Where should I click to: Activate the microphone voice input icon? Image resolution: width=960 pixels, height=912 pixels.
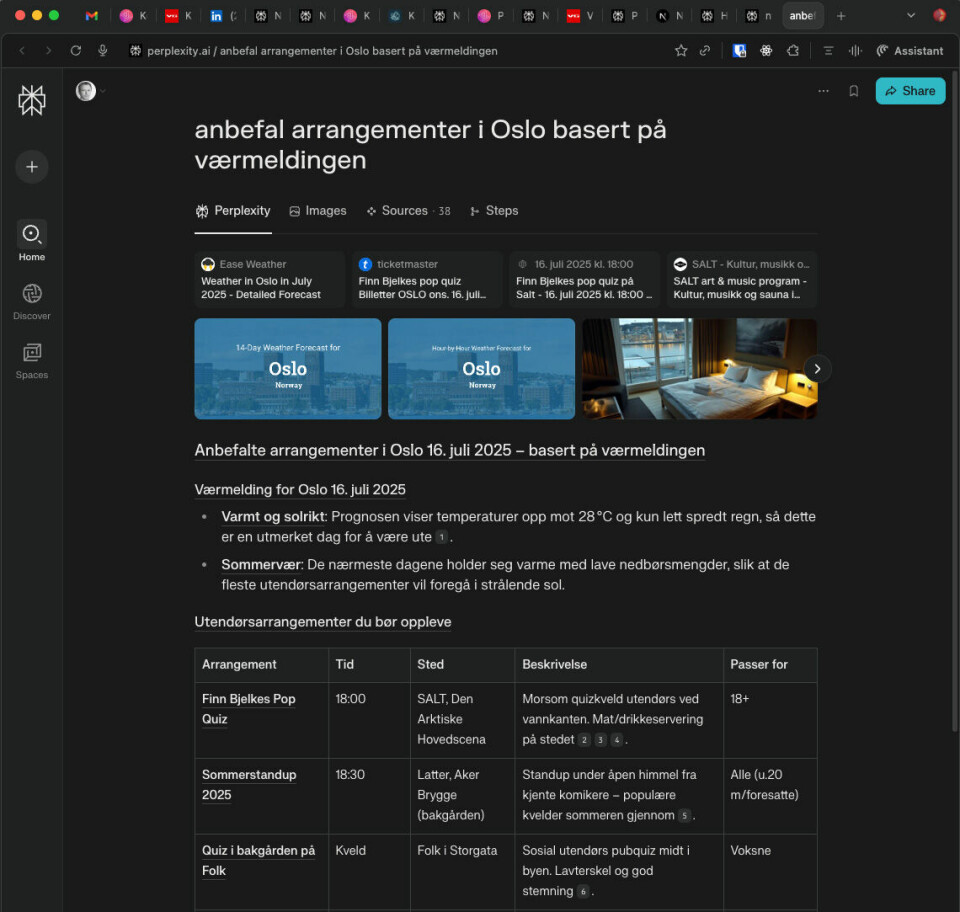pyautogui.click(x=102, y=51)
